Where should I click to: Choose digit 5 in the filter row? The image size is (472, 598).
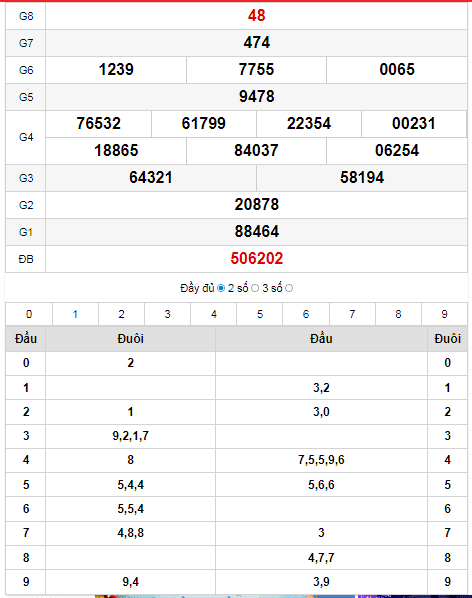point(260,314)
